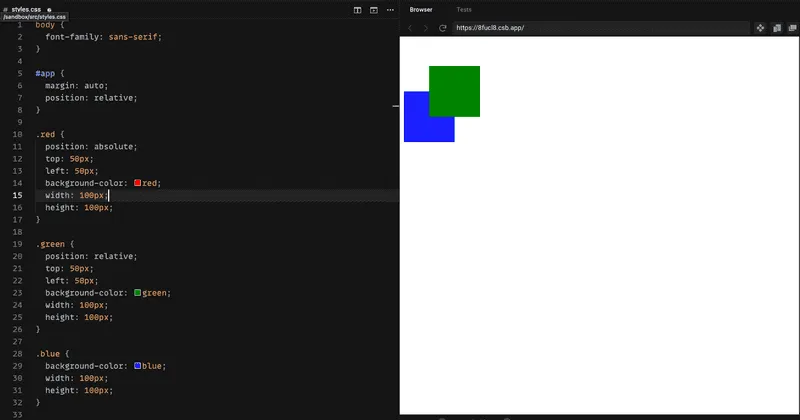Open the editor more options menu
The height and width of the screenshot is (420, 800).
click(390, 9)
